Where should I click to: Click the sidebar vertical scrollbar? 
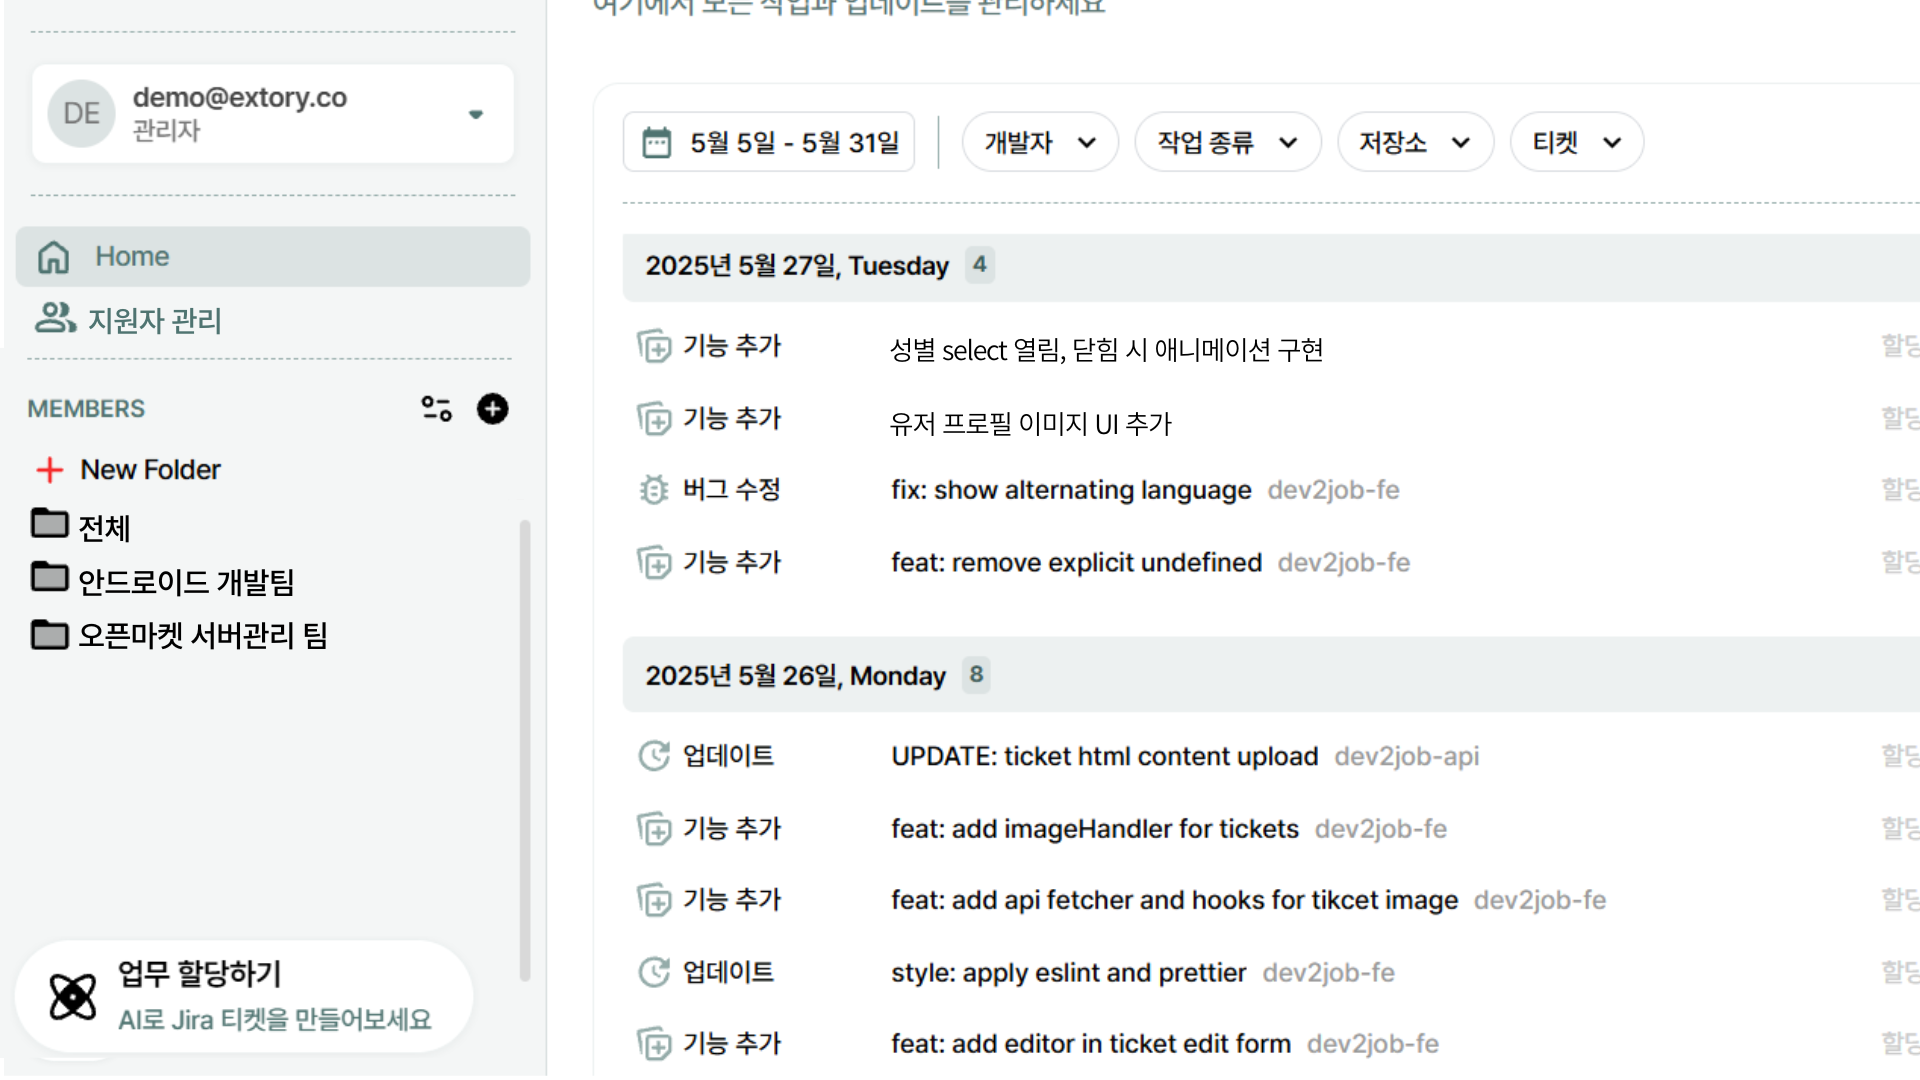(x=524, y=750)
